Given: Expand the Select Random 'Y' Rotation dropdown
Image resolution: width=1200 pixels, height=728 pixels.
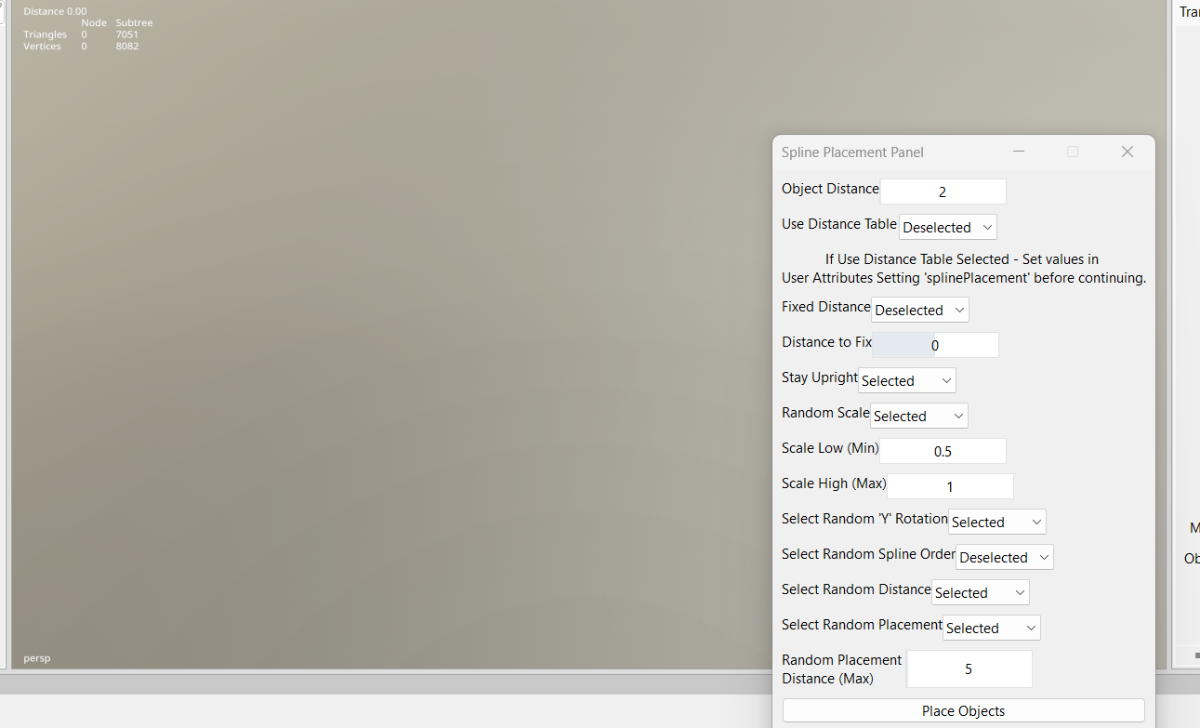Looking at the screenshot, I should (997, 522).
